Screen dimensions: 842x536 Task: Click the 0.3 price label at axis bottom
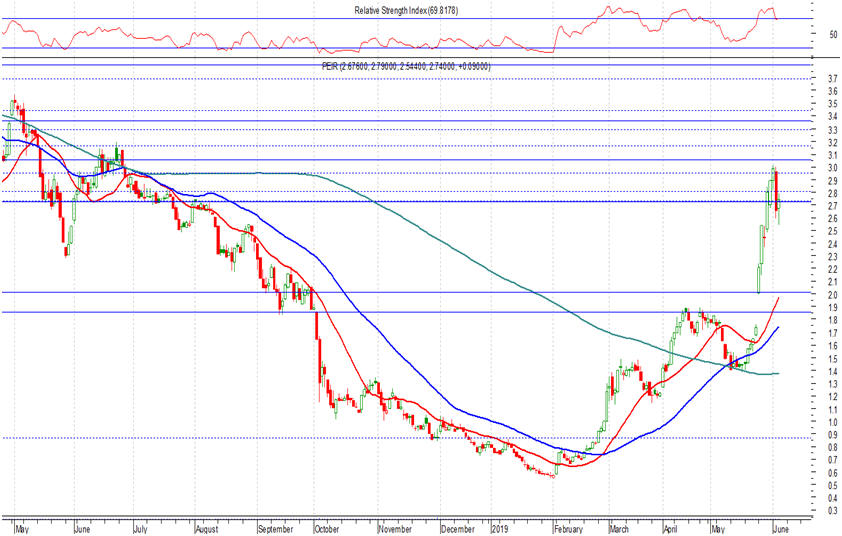click(x=805, y=511)
